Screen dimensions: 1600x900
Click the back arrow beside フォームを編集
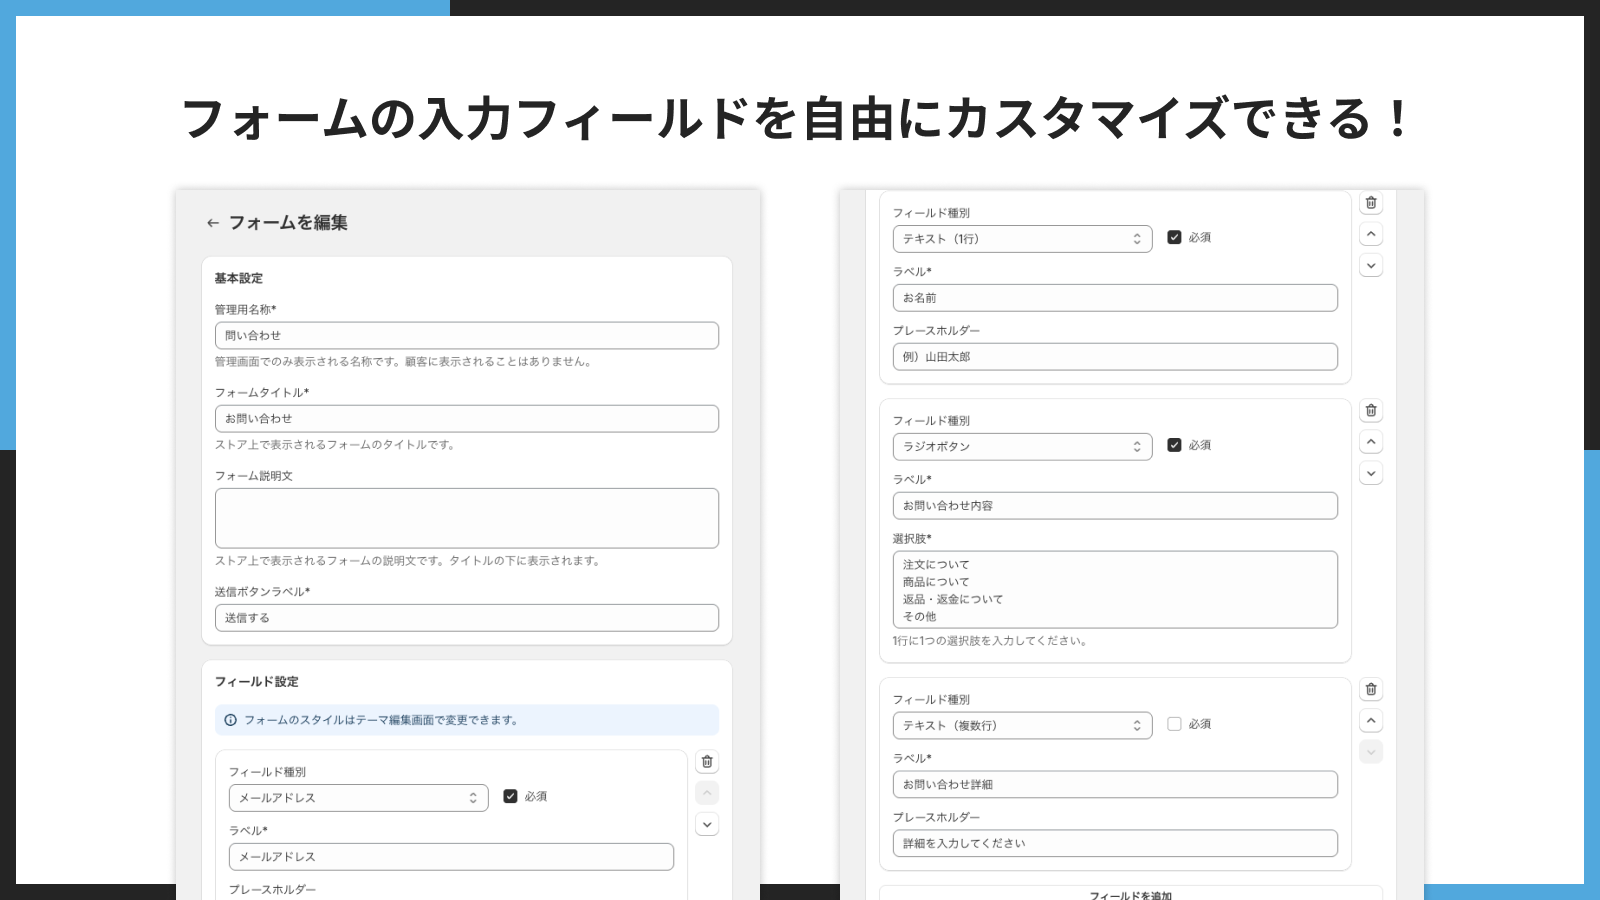pos(212,223)
